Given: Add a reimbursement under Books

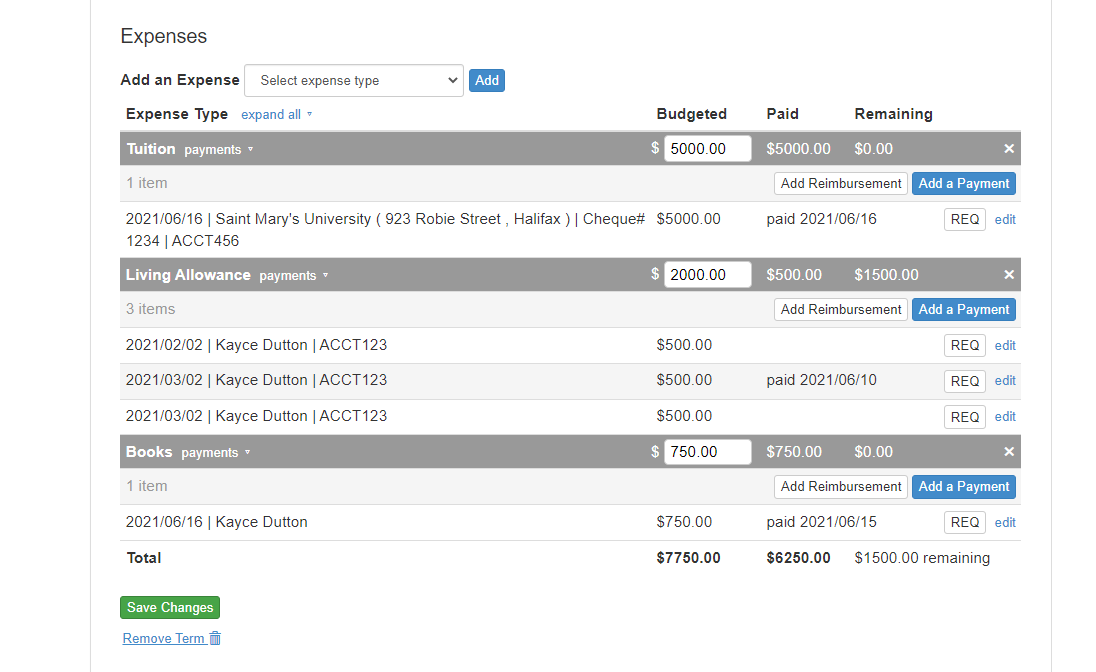Looking at the screenshot, I should tap(841, 486).
